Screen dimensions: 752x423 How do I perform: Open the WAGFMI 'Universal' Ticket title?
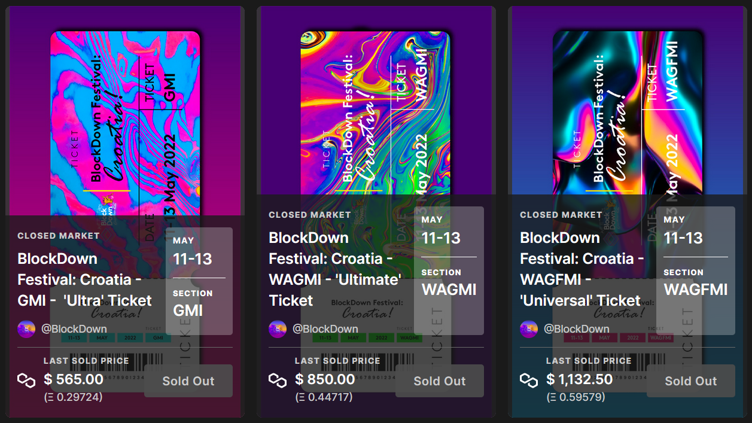coord(582,269)
